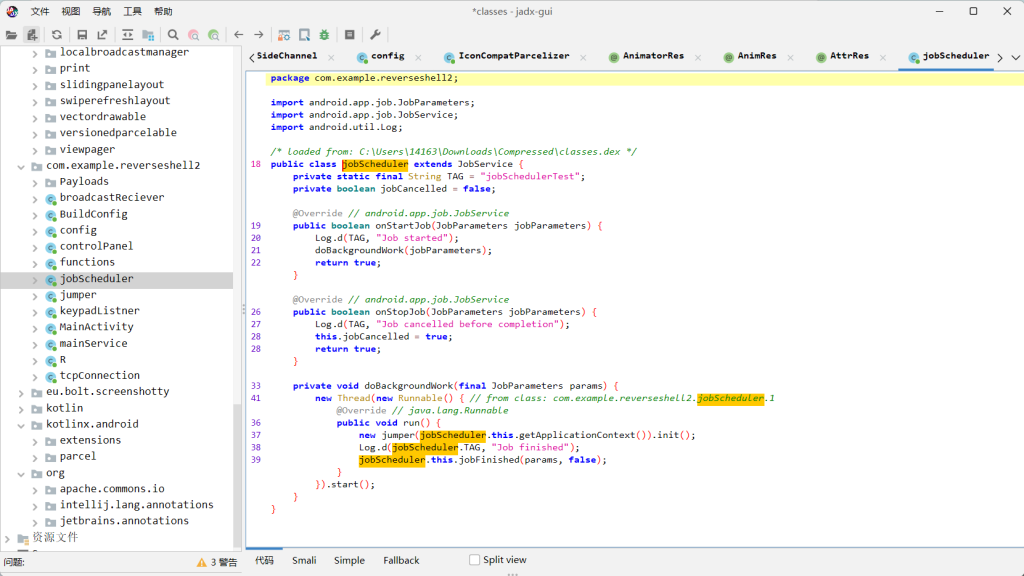Viewport: 1024px width, 576px height.
Task: Collapse the com.example.reverseshell2 package
Action: tap(22, 166)
